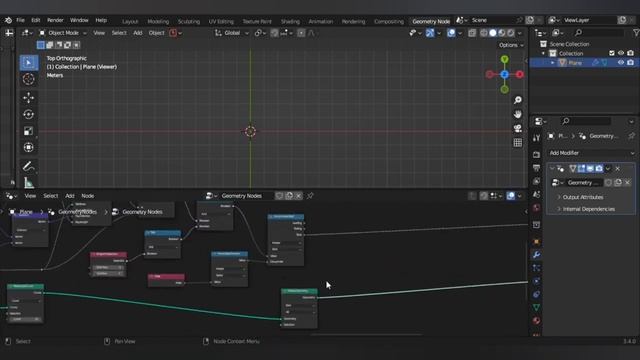This screenshot has height=360, width=640.
Task: Open the Render properties tab
Action: (536, 155)
